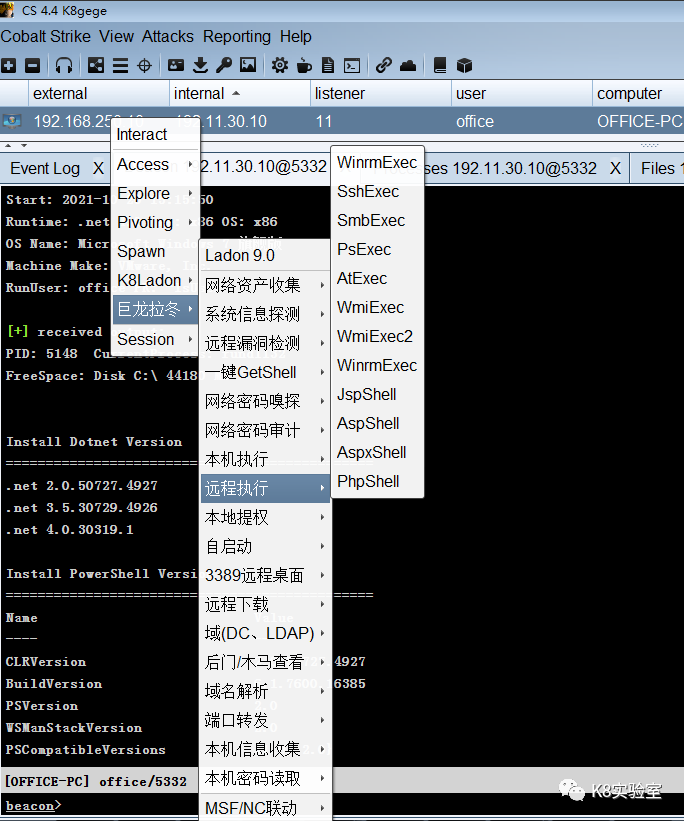This screenshot has width=684, height=821.
Task: Open the 网络密码审计 menu entry
Action: click(265, 430)
